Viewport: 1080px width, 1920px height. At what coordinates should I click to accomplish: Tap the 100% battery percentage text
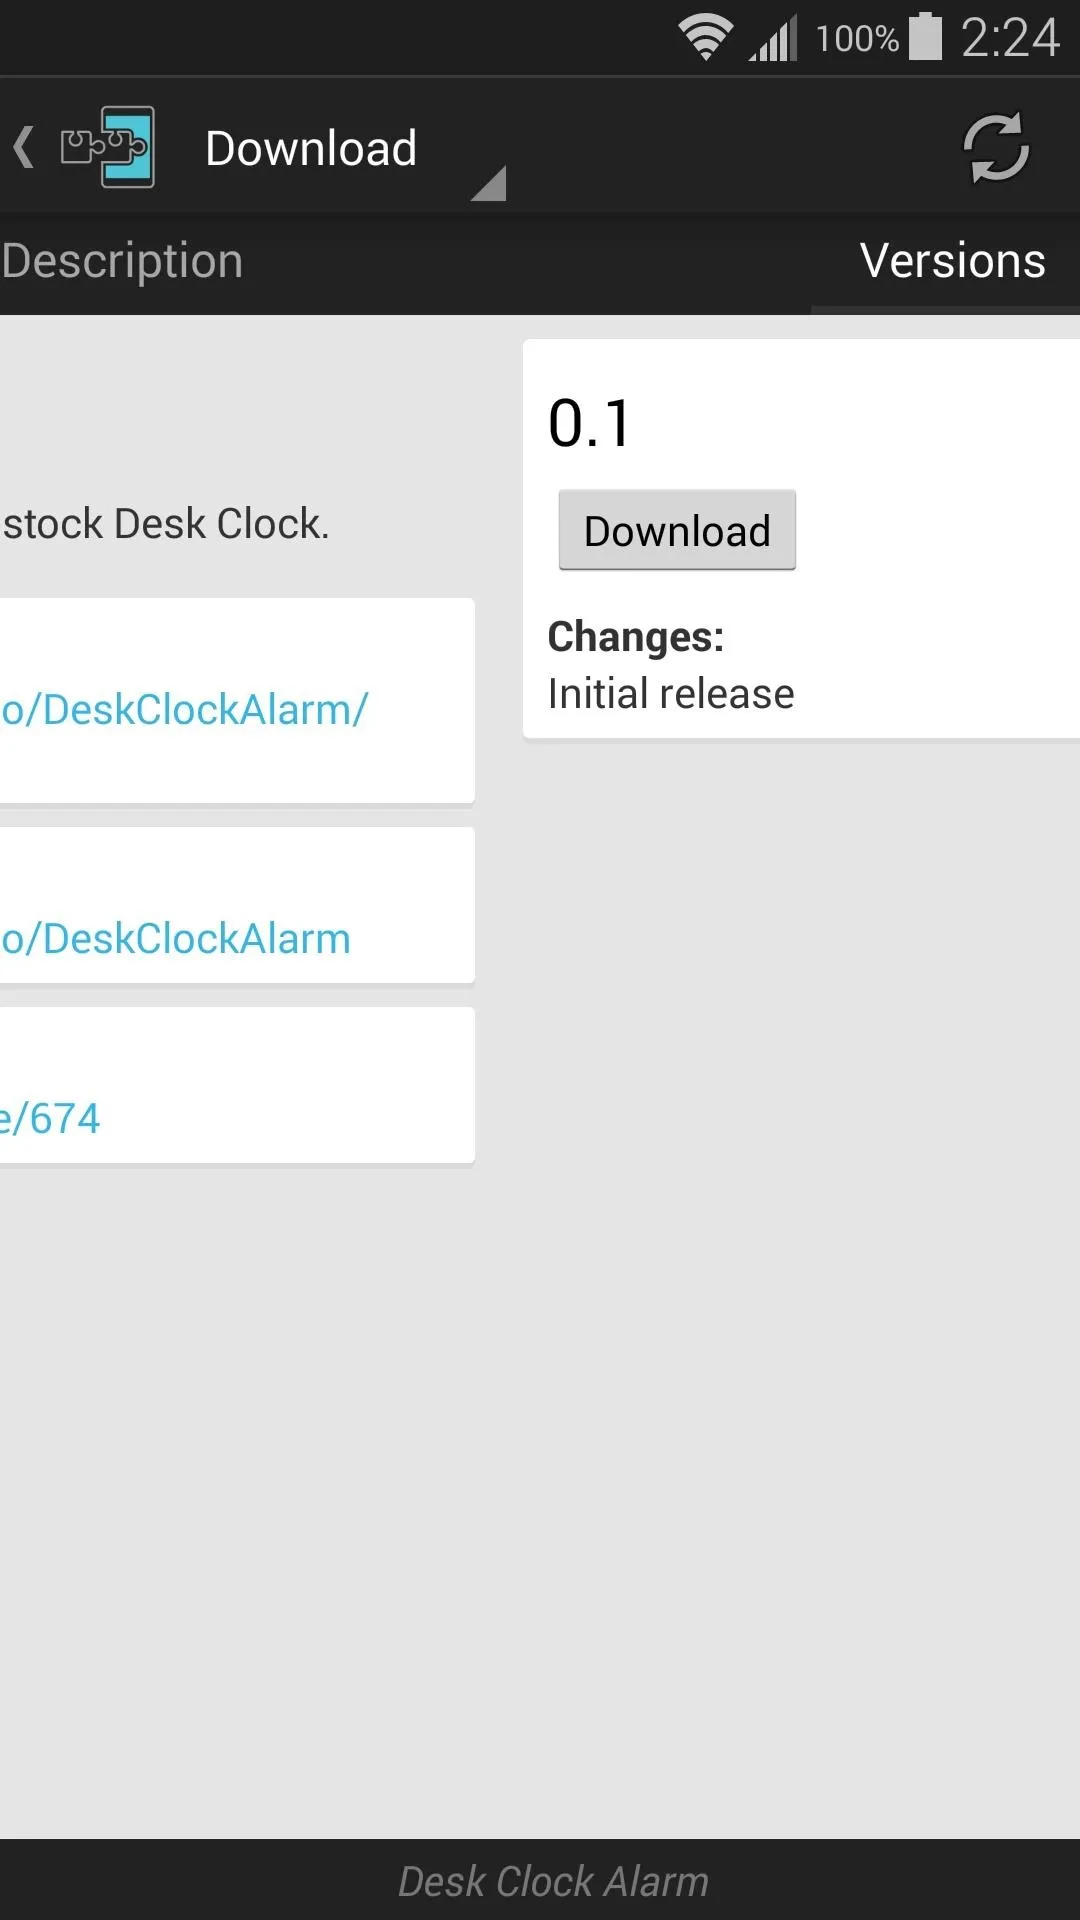point(857,39)
